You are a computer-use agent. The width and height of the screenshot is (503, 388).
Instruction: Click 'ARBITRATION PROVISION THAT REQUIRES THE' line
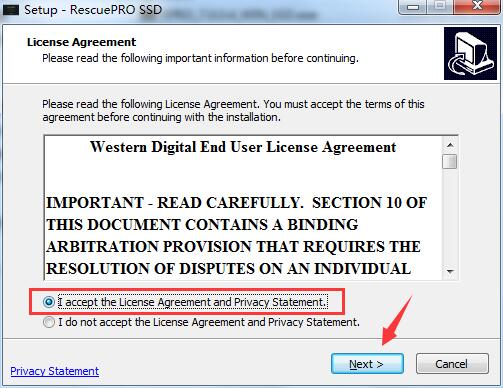(233, 247)
